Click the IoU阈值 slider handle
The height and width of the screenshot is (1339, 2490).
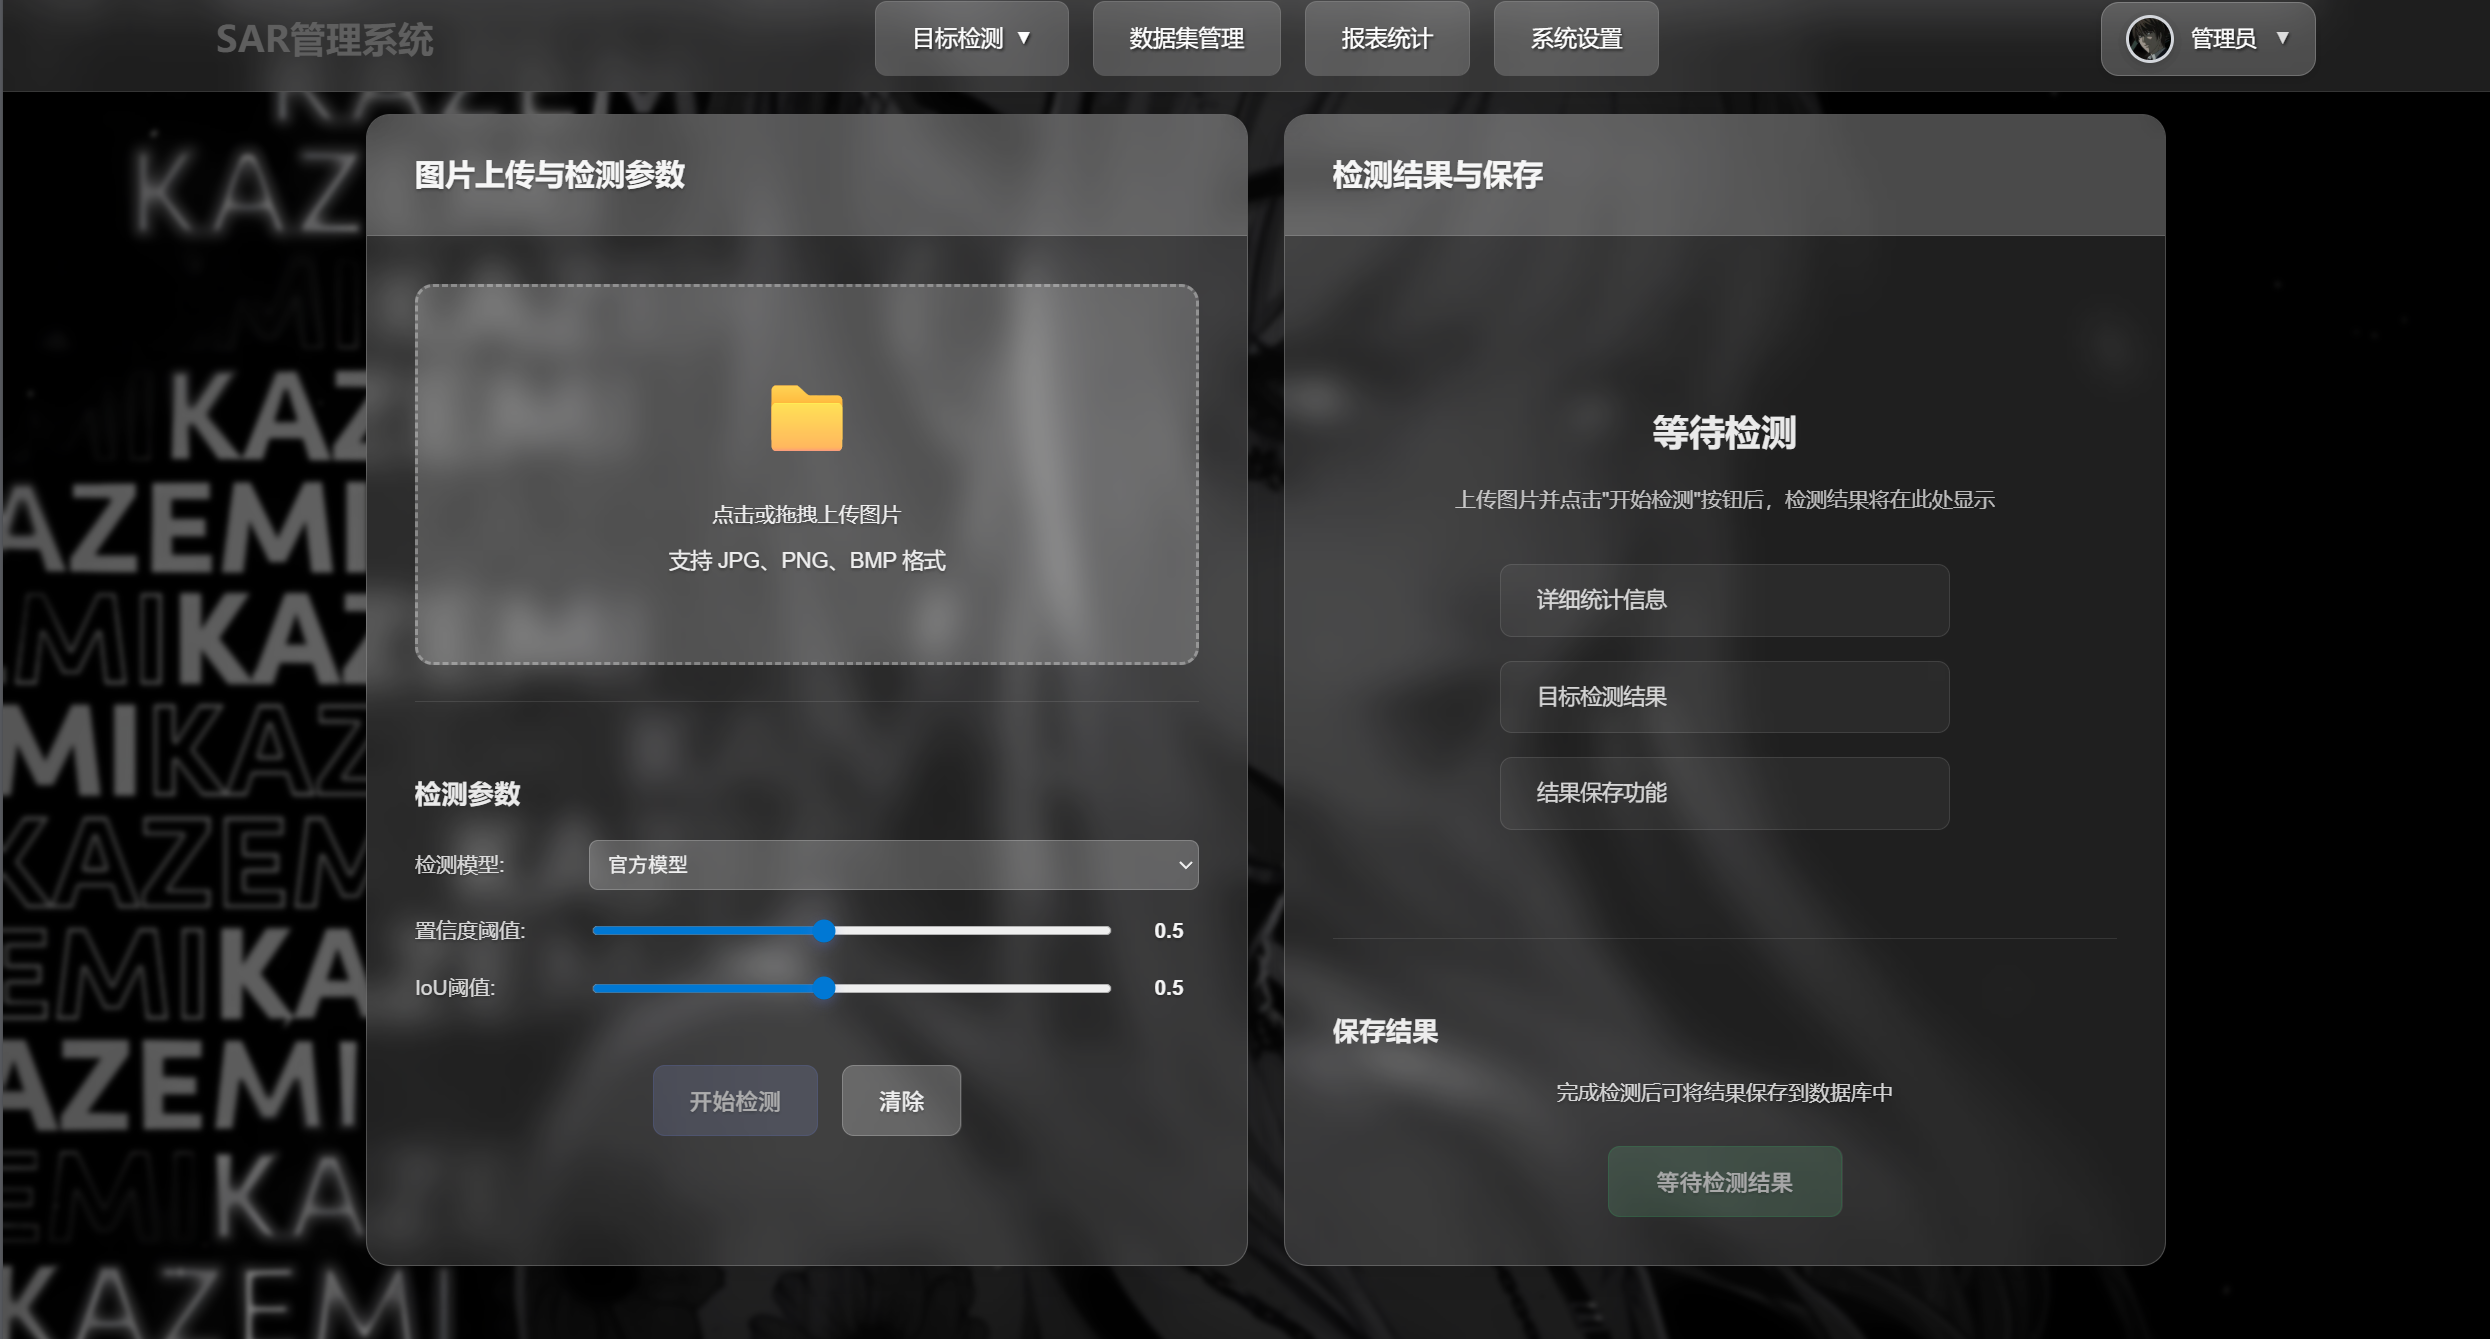pos(823,988)
